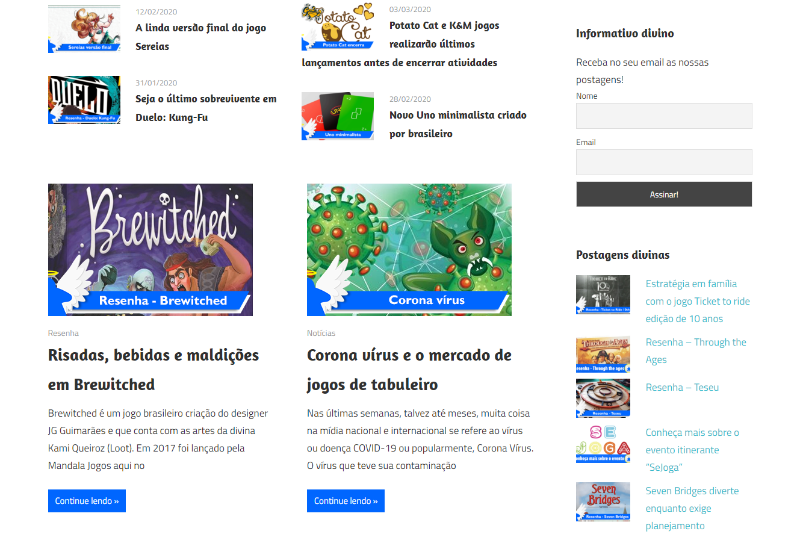Click the Corona vírus banner image
The width and height of the screenshot is (800, 534).
tap(409, 250)
